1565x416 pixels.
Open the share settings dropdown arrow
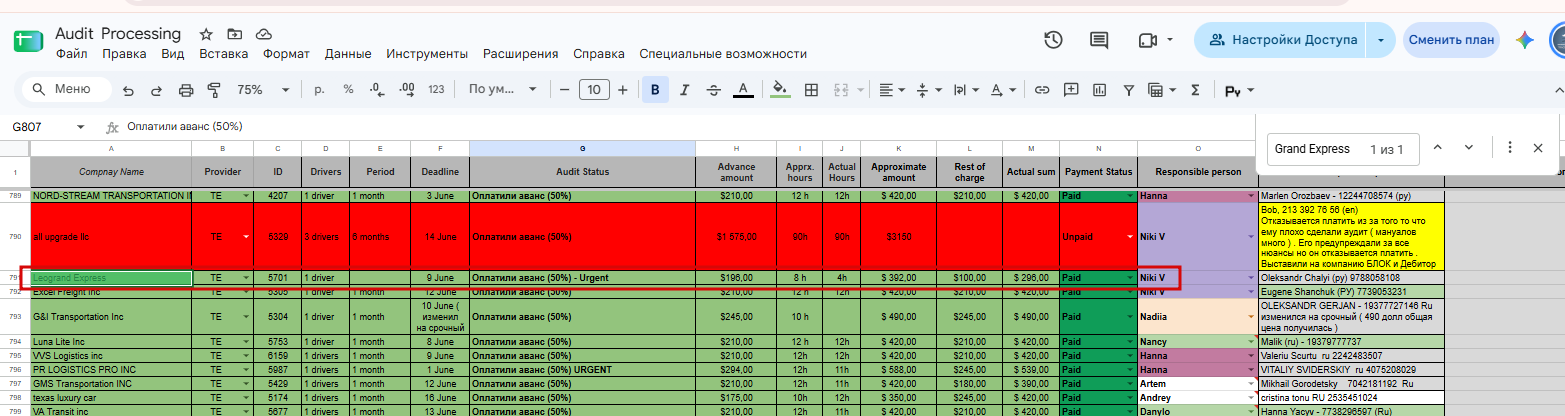click(x=1381, y=40)
